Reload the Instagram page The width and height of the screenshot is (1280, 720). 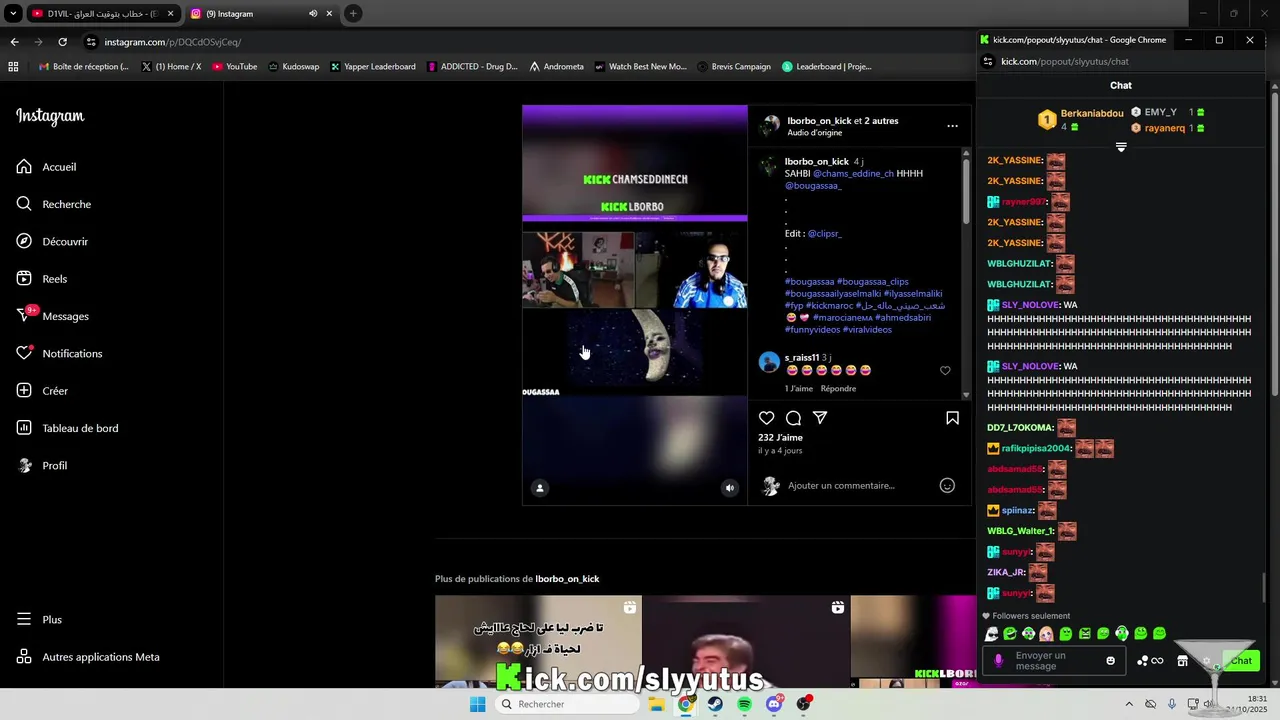62,42
